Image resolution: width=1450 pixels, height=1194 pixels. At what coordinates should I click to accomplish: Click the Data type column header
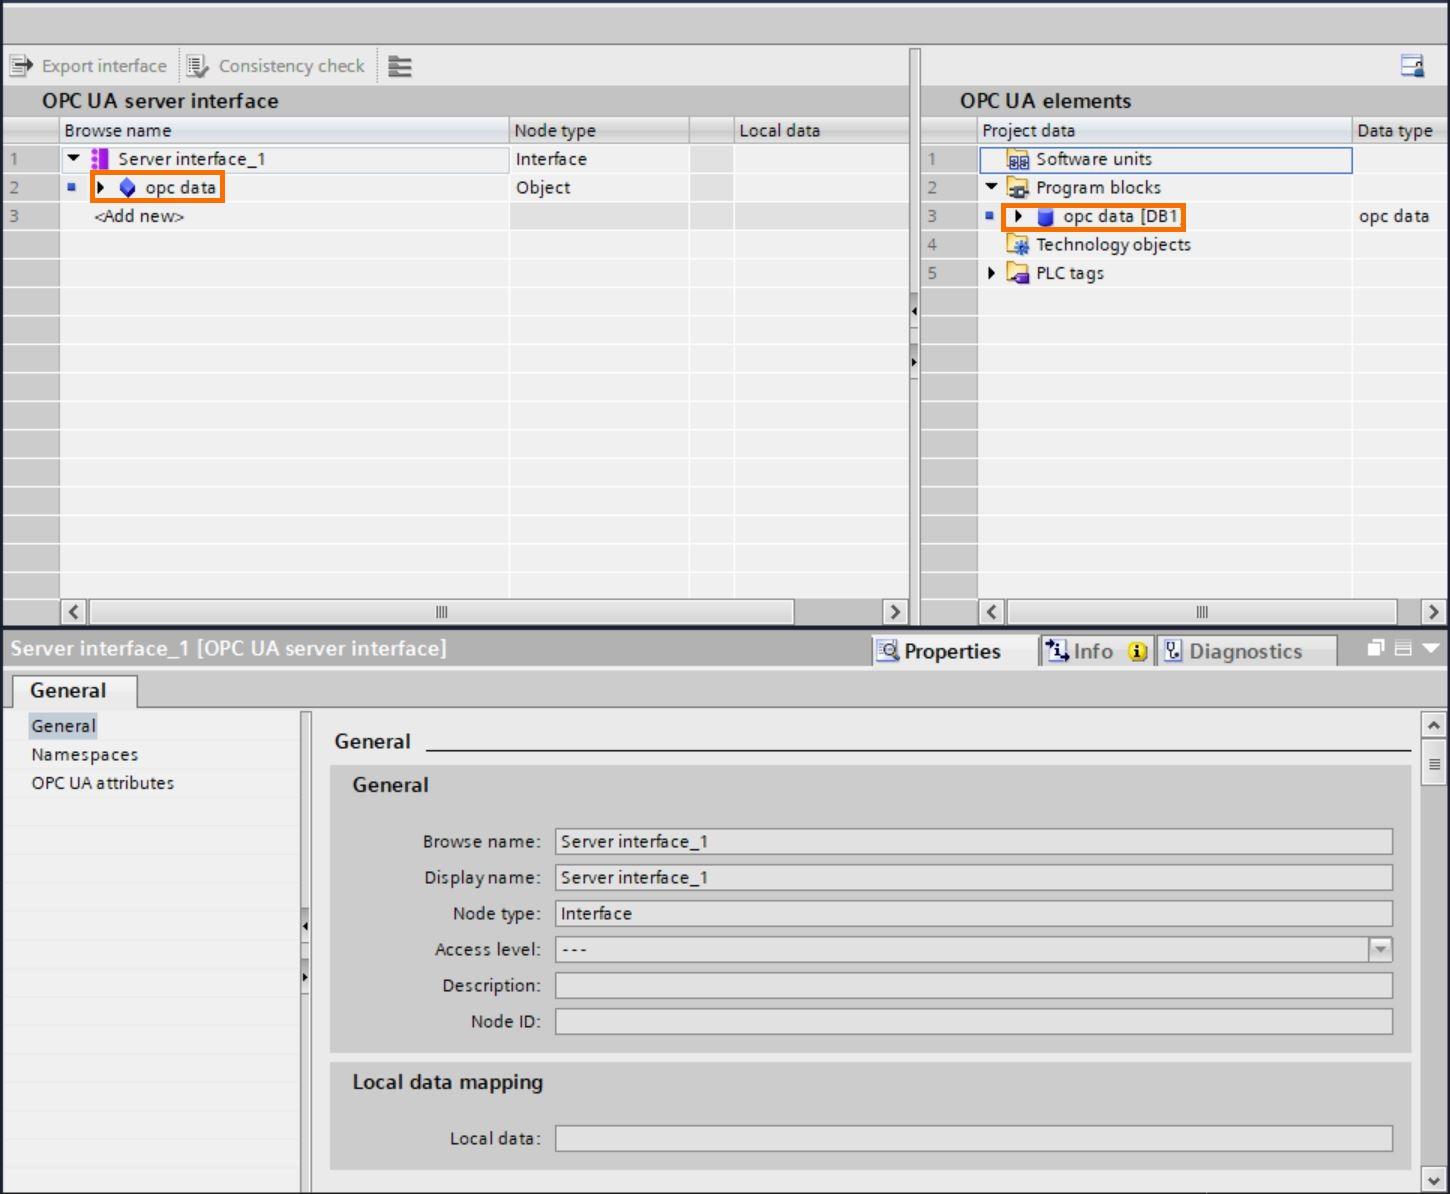pos(1399,131)
